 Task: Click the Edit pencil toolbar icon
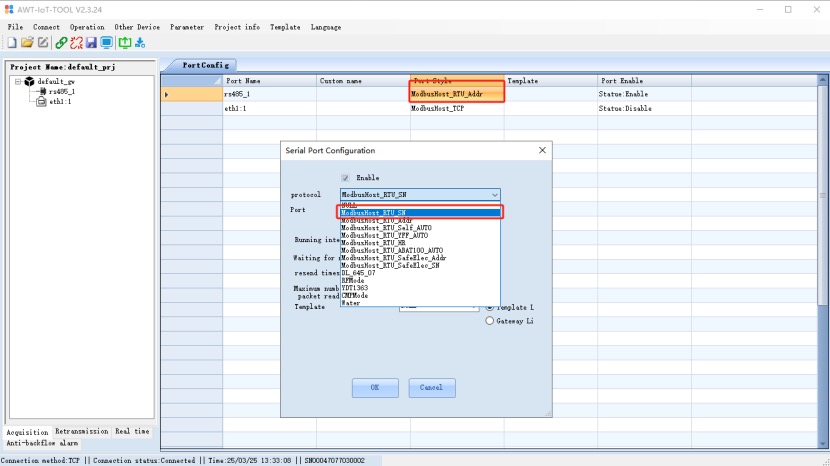43,43
